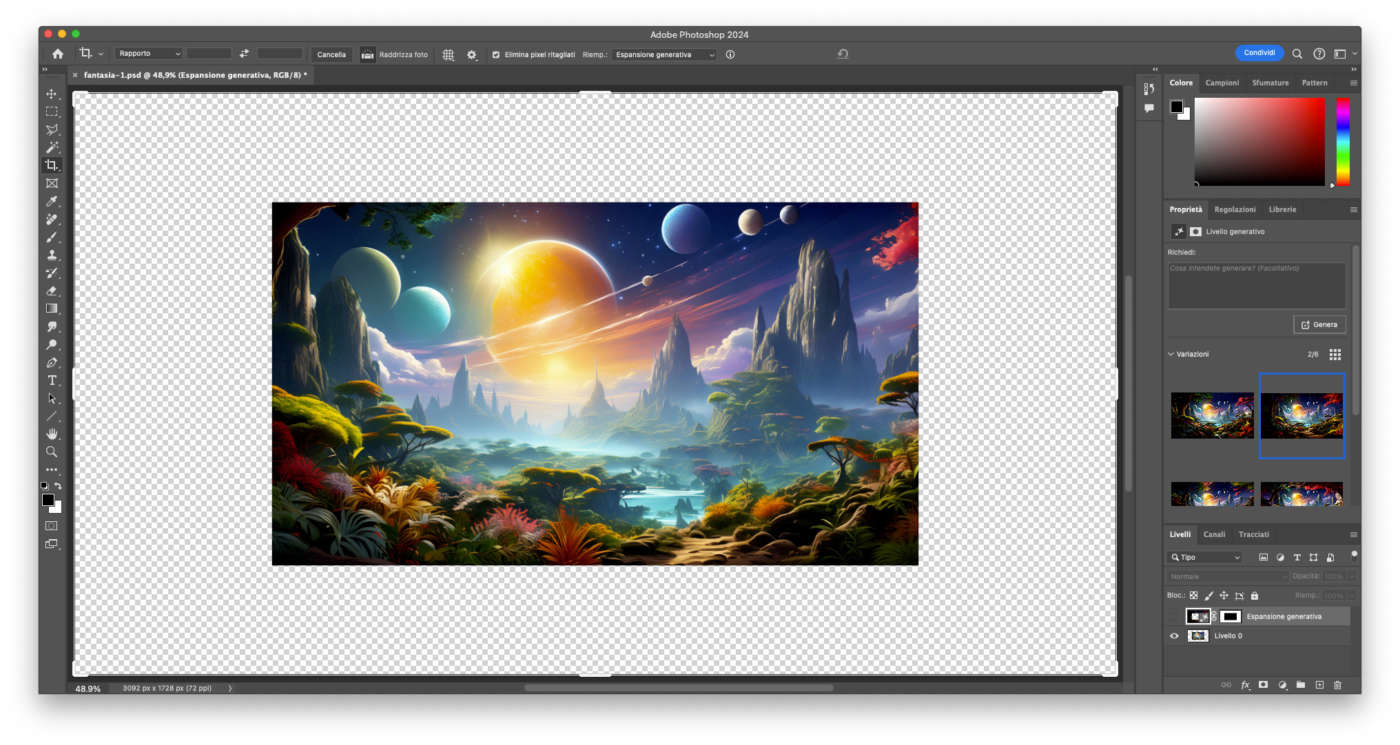
Task: Click the Cancella button
Action: click(x=331, y=54)
